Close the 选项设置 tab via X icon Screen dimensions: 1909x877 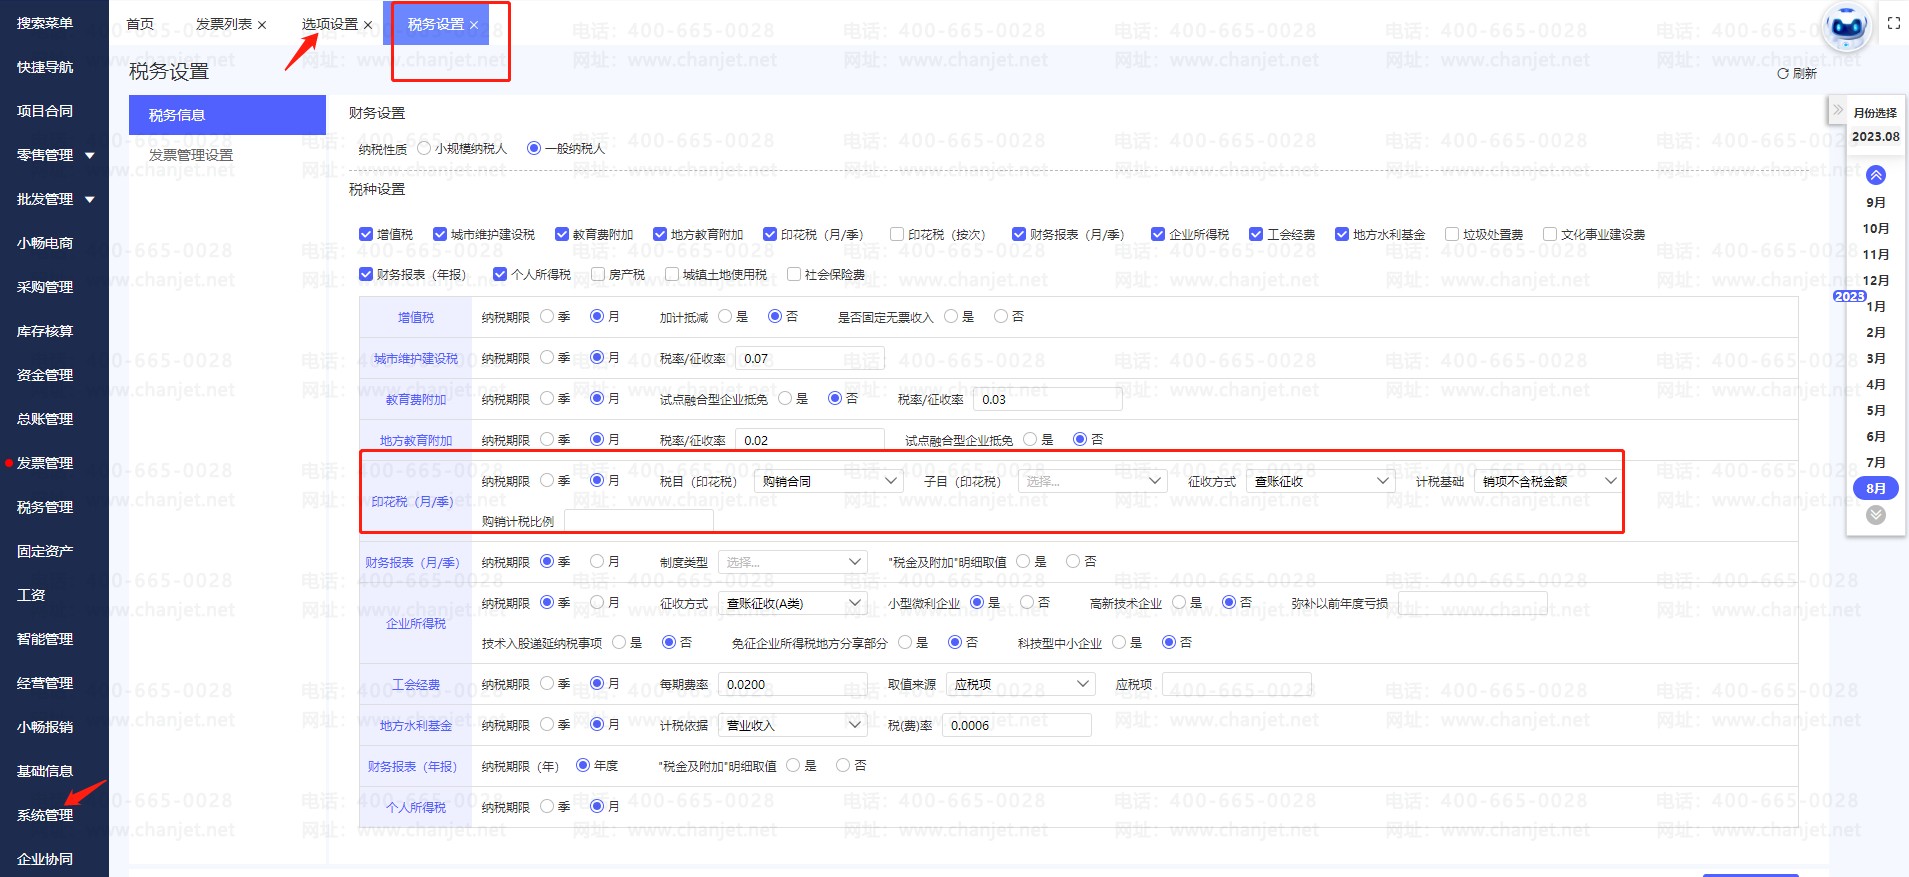(368, 25)
